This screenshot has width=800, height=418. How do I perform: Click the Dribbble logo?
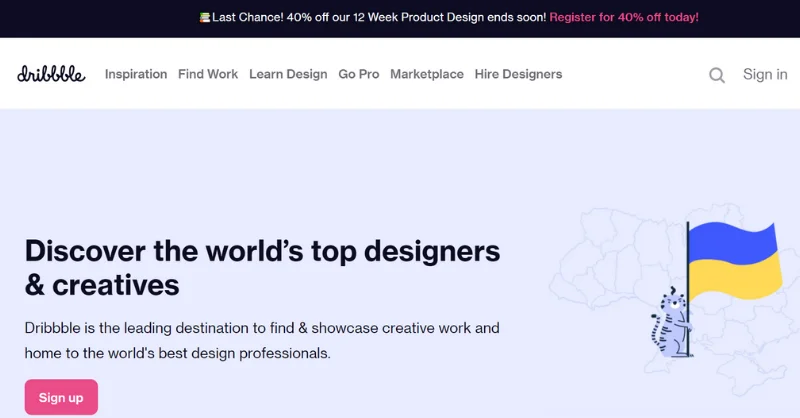coord(51,74)
